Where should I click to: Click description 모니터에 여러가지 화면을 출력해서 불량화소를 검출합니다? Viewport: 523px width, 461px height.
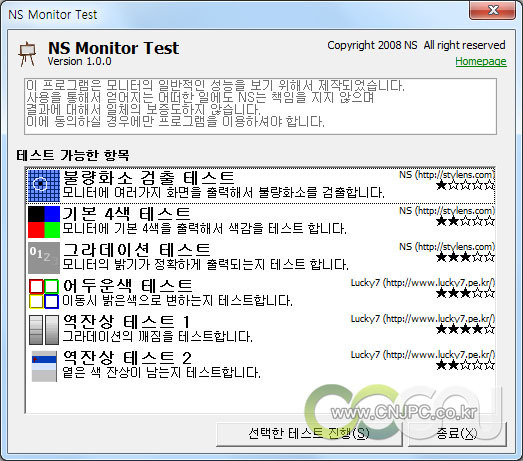pyautogui.click(x=223, y=193)
